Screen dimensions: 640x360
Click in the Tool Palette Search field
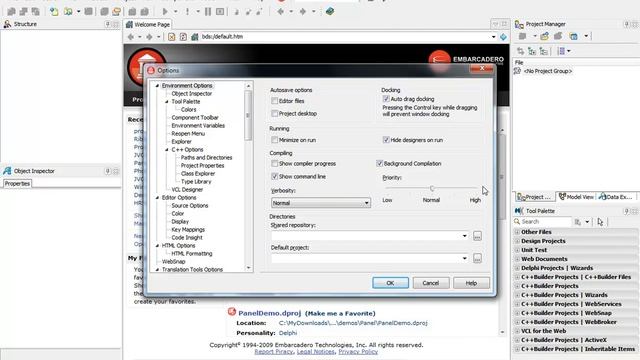[543, 222]
